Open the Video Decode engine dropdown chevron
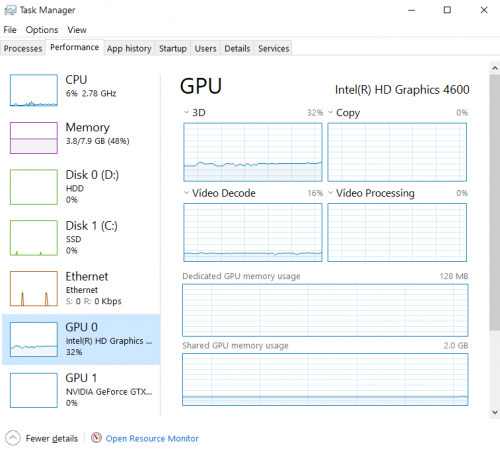This screenshot has height=456, width=500. click(x=186, y=193)
